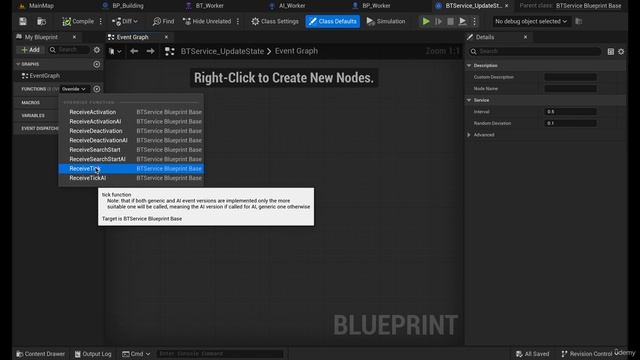This screenshot has height=360, width=640.
Task: Compile the blueprint
Action: pyautogui.click(x=78, y=21)
